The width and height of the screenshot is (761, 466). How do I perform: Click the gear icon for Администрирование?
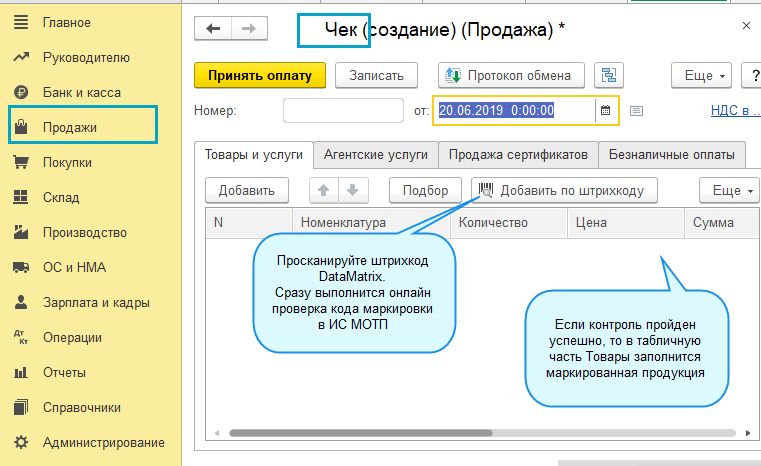(x=21, y=442)
